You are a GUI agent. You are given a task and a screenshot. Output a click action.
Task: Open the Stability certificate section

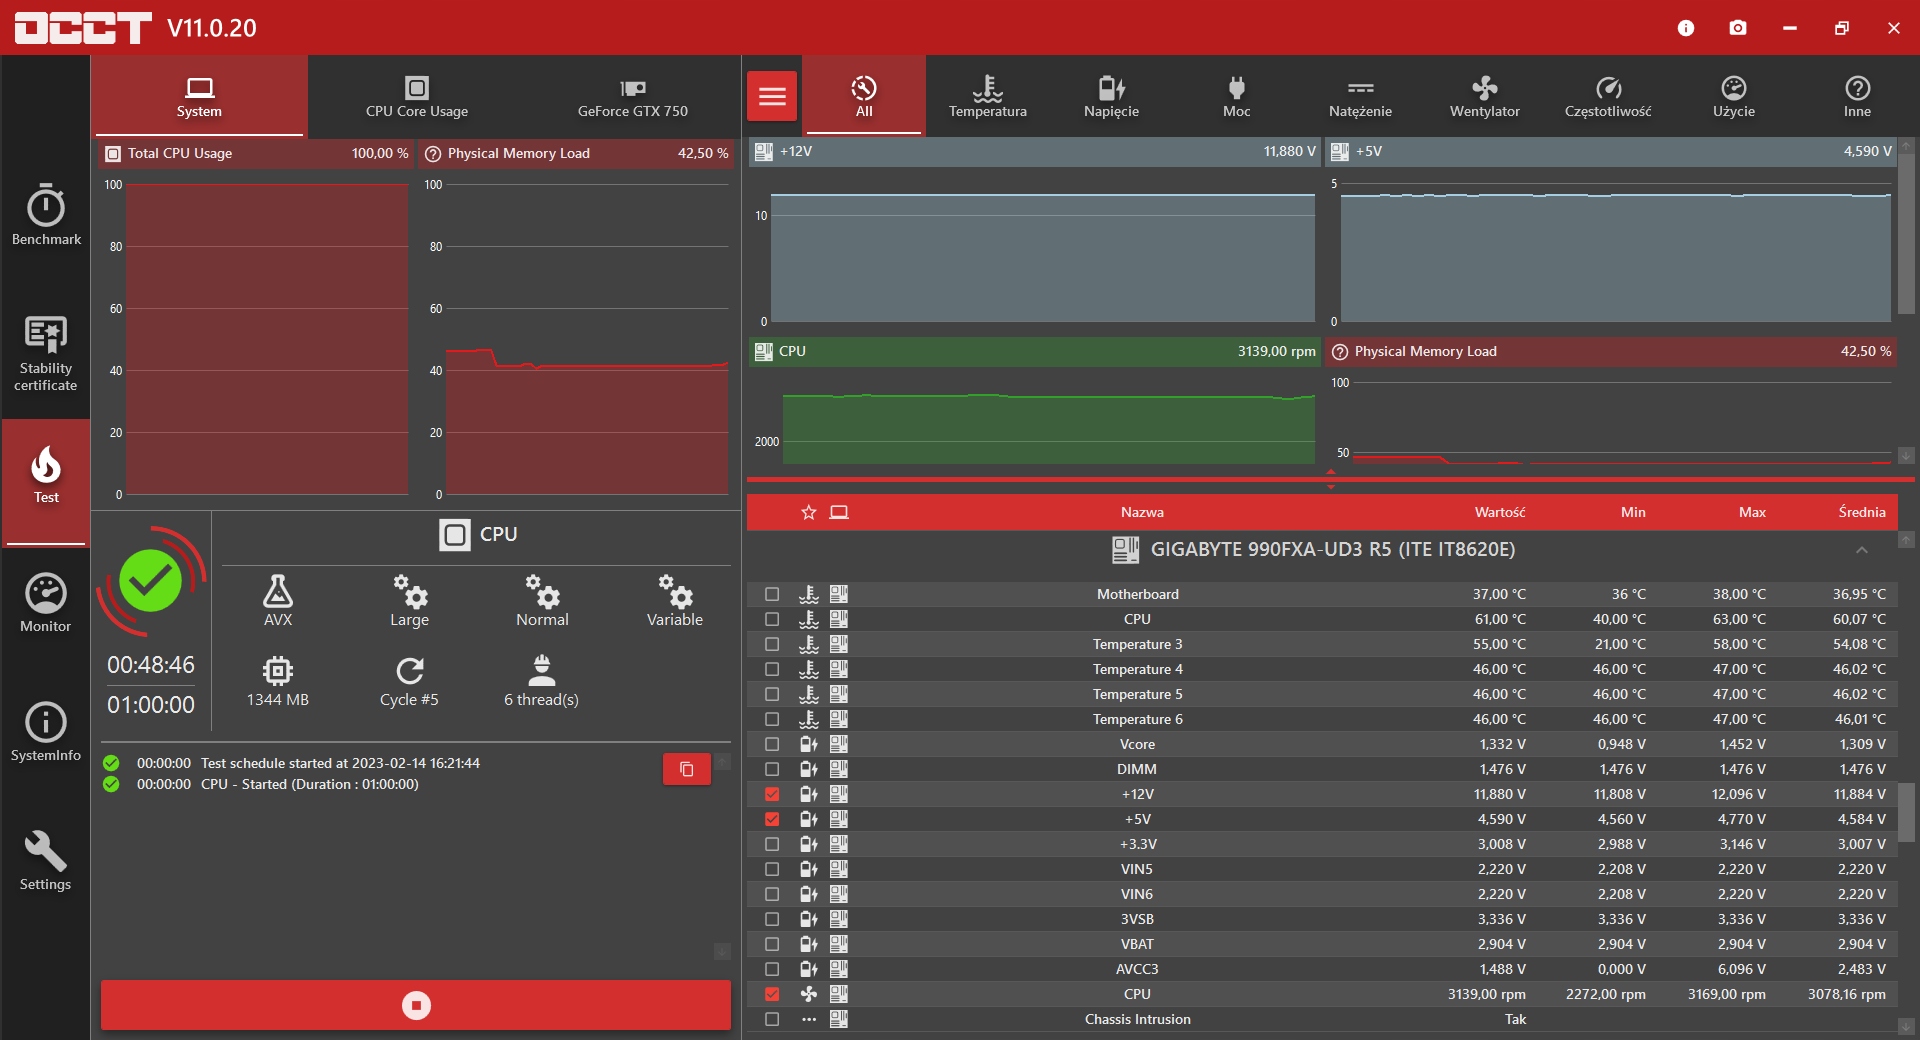point(46,353)
